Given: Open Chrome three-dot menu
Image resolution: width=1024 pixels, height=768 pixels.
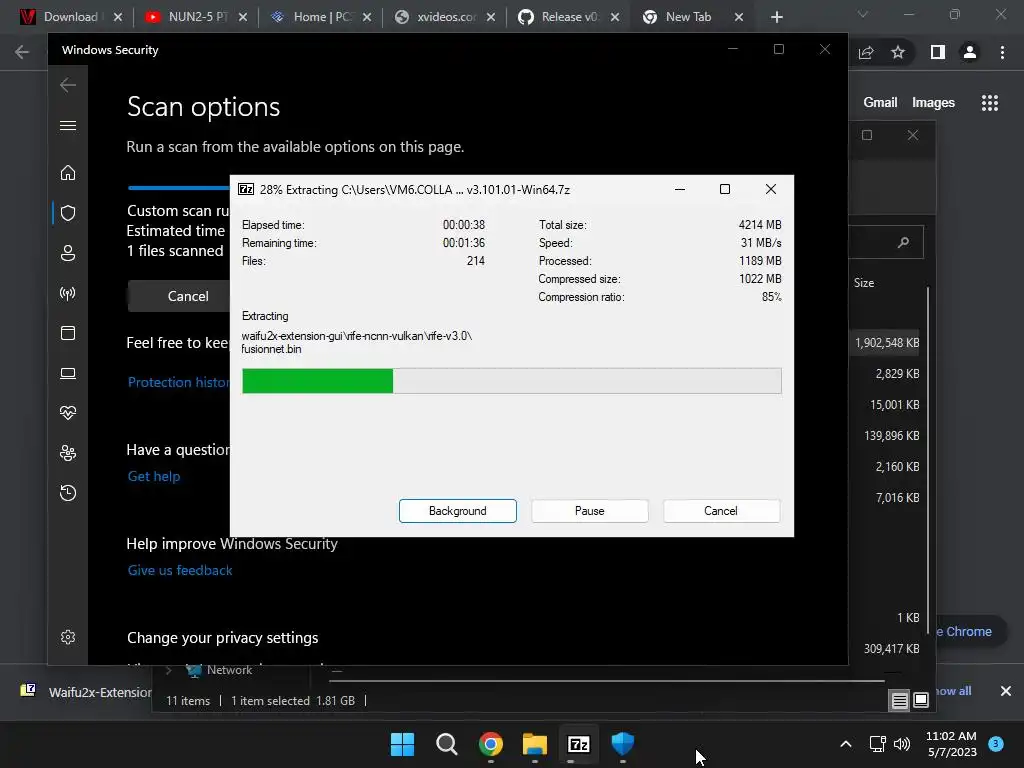Looking at the screenshot, I should [x=1002, y=52].
